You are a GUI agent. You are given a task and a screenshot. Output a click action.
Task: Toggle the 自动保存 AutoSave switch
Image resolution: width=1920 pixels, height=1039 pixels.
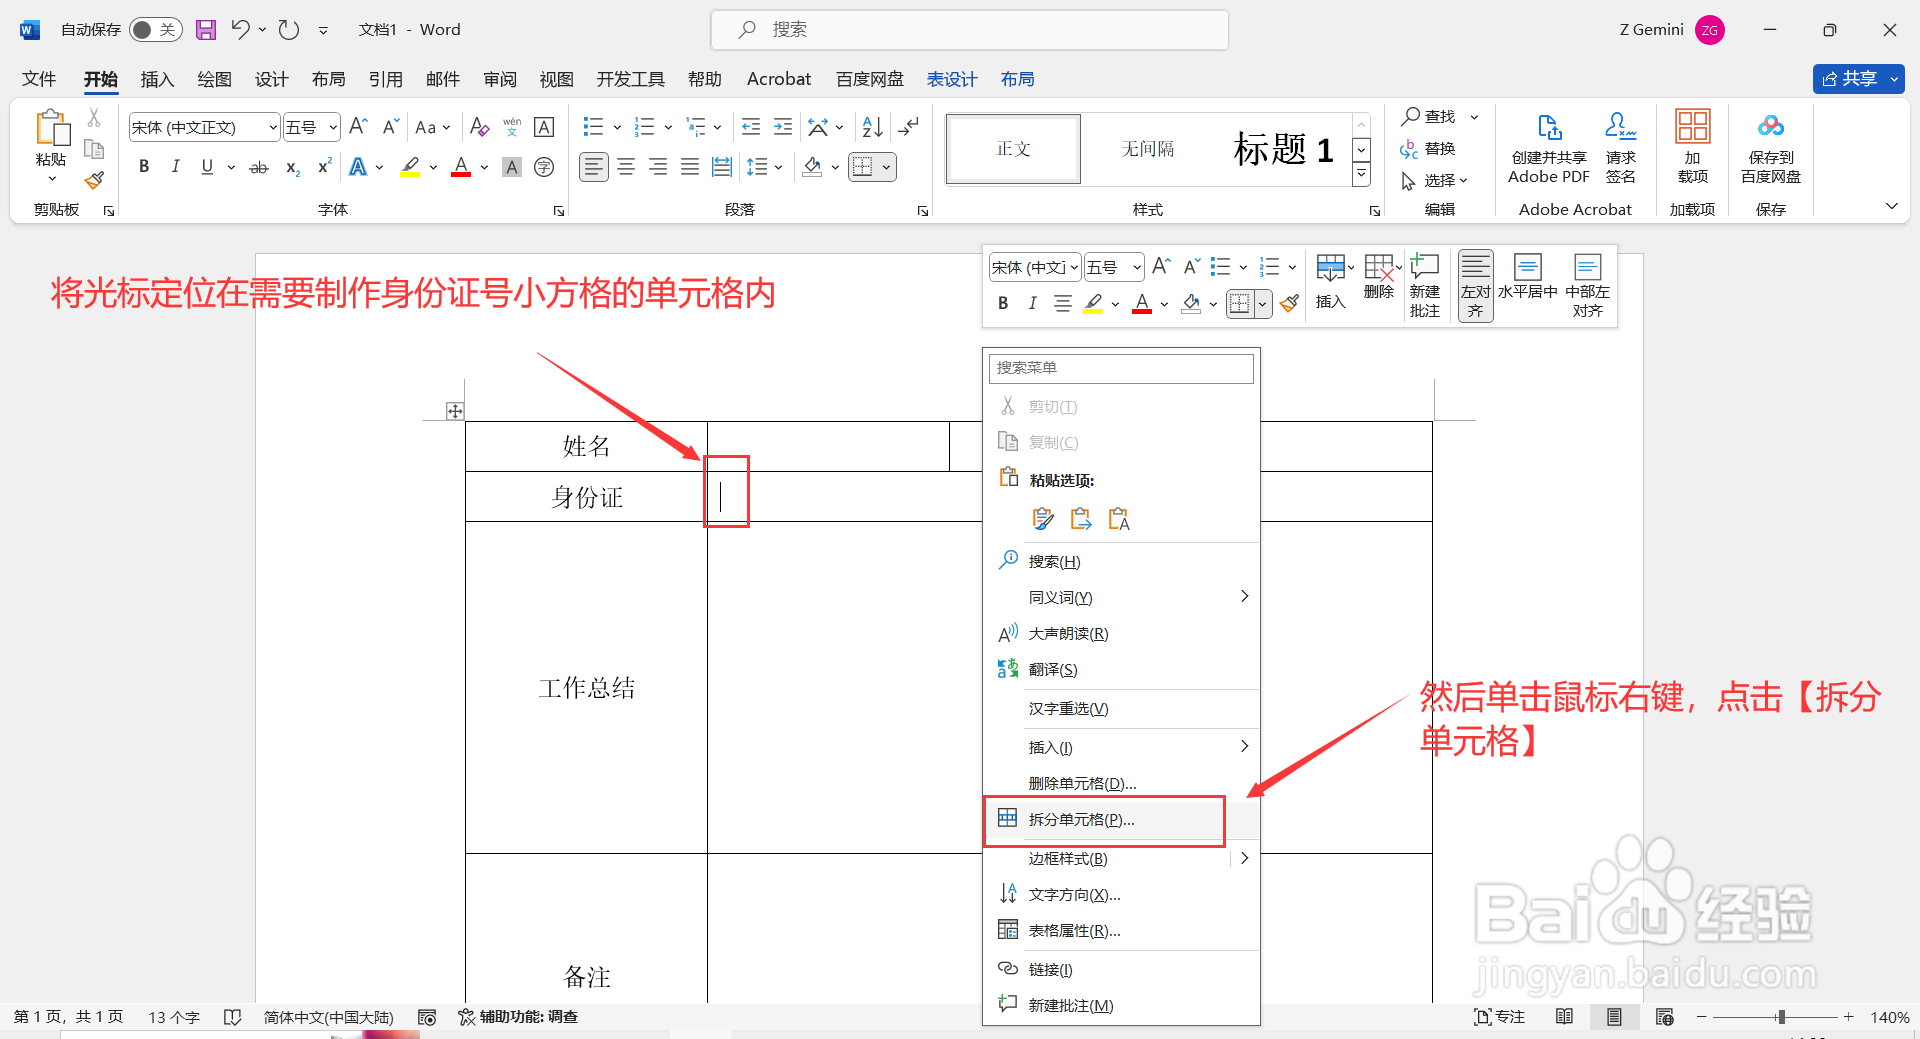coord(155,29)
